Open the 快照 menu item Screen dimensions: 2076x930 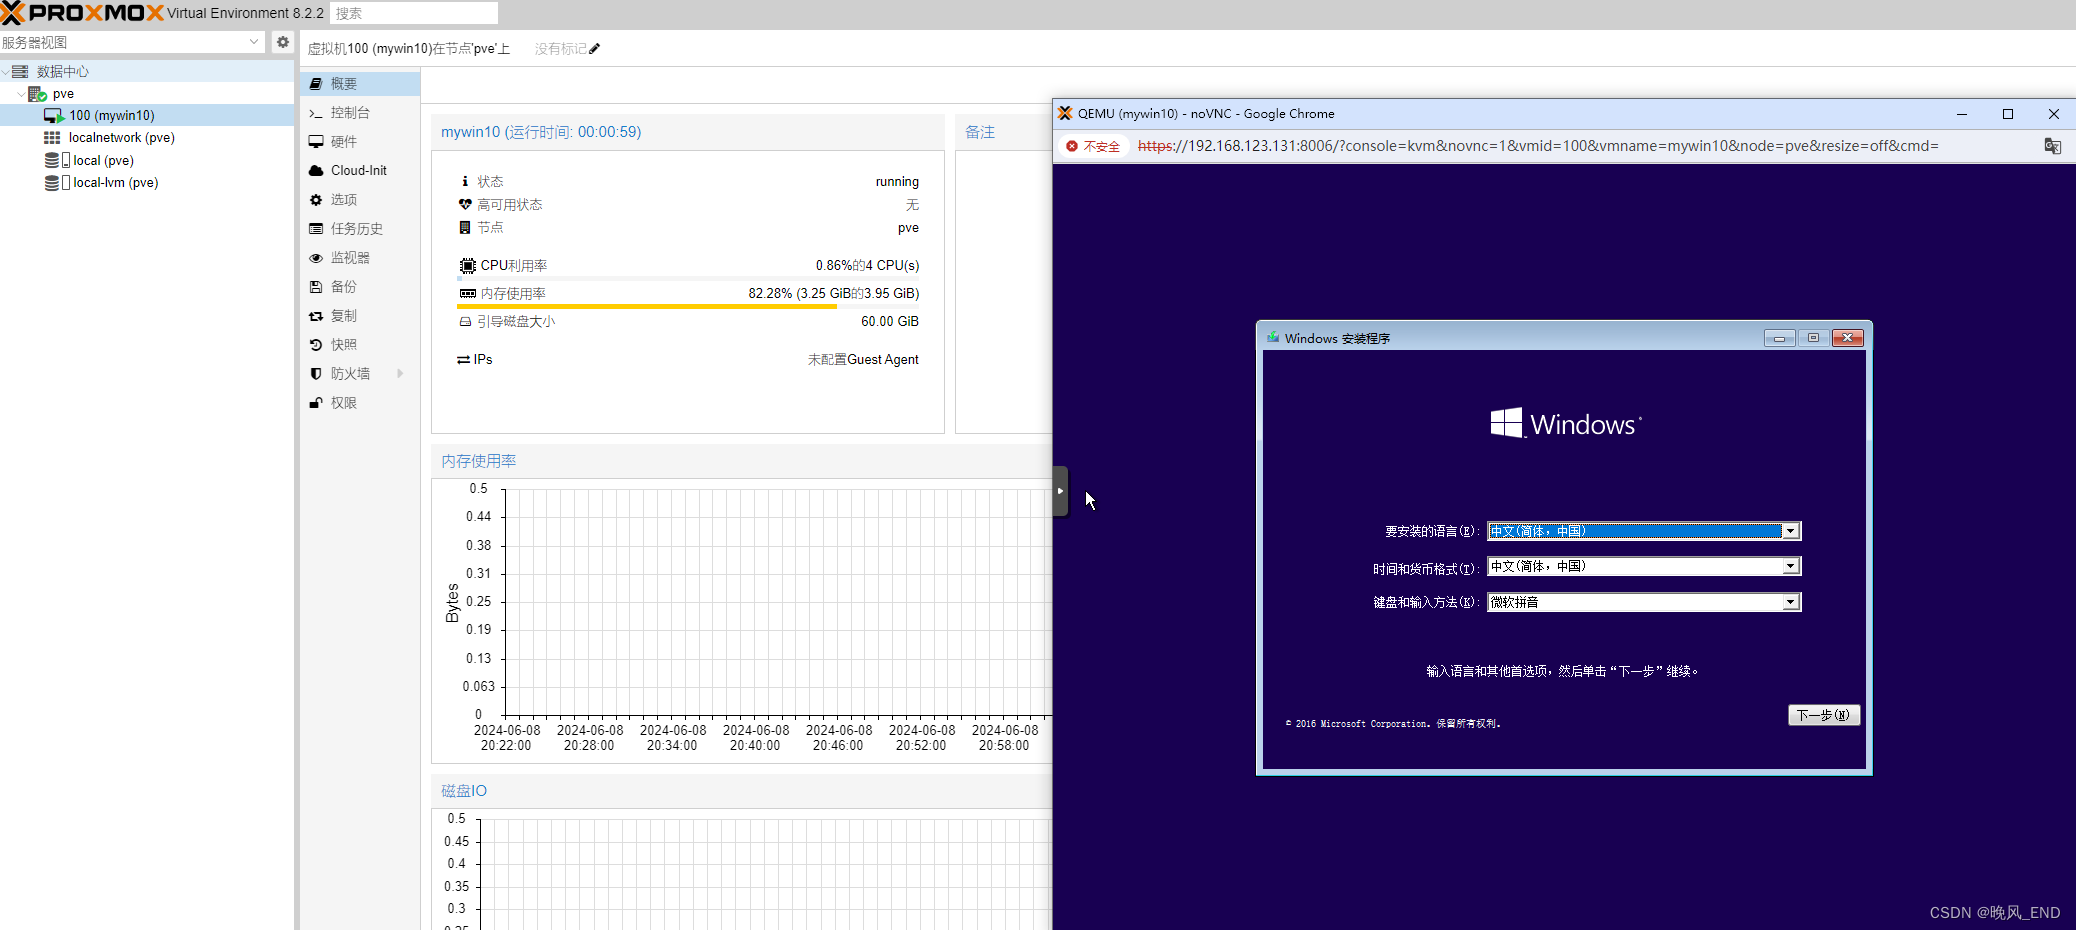coord(360,345)
